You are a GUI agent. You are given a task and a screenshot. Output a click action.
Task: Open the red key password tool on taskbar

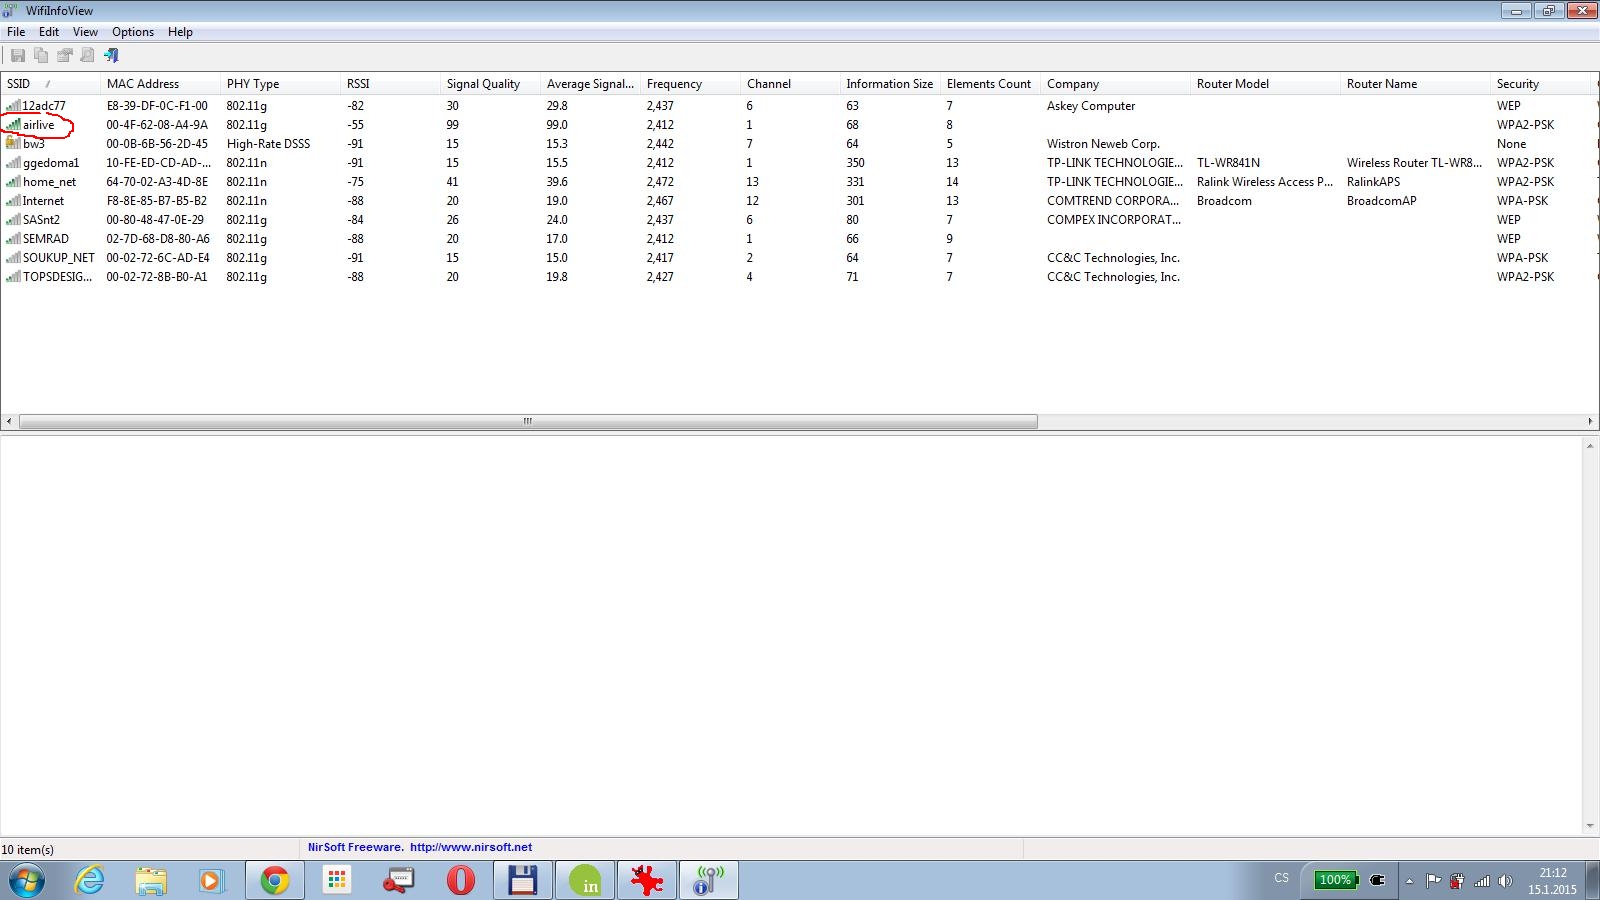click(x=399, y=881)
